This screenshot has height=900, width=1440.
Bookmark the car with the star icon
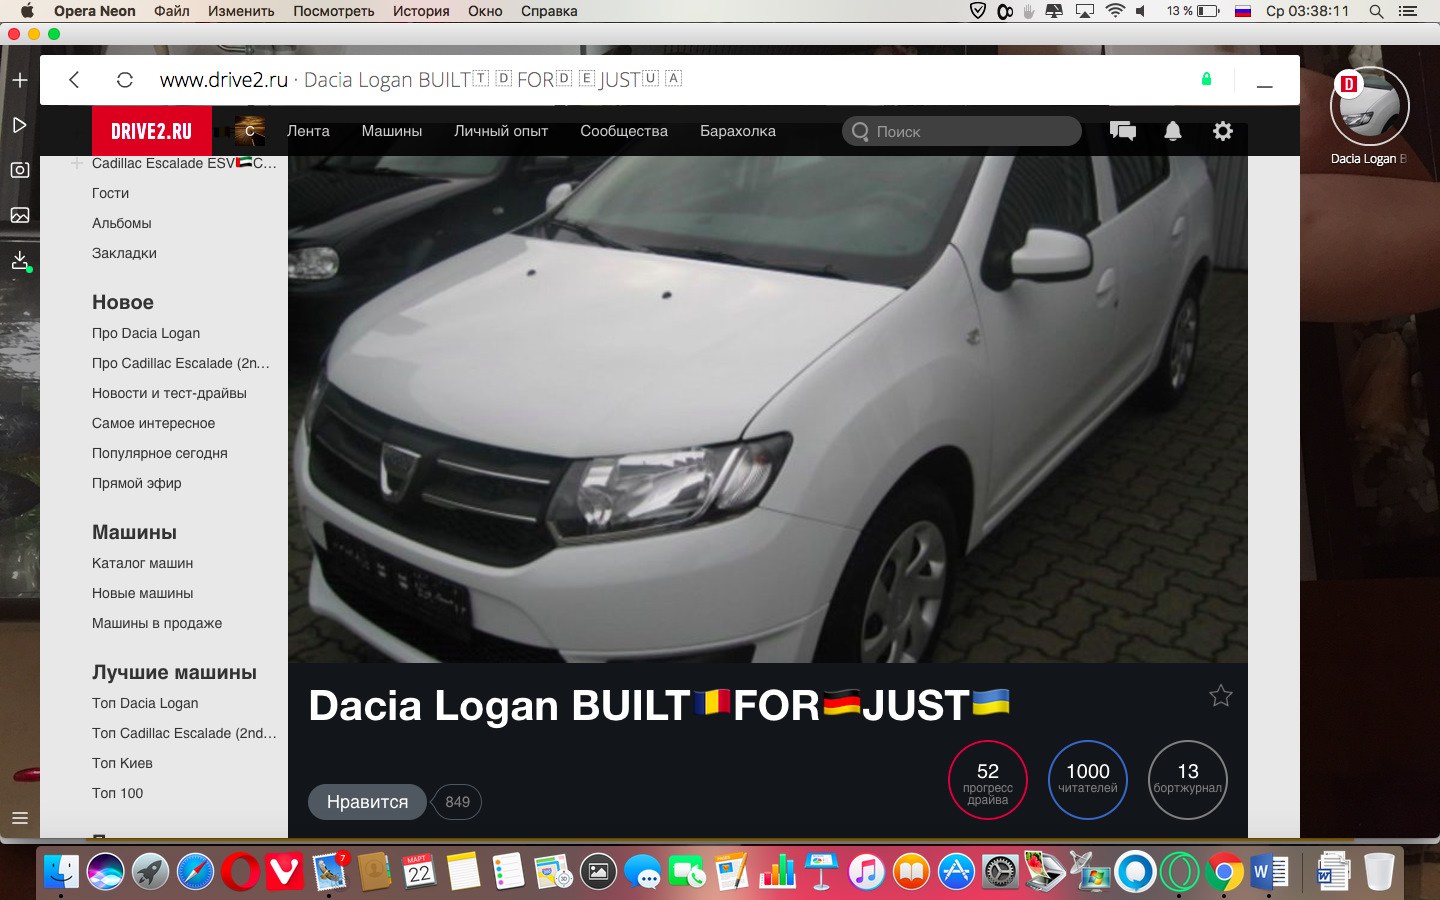(x=1220, y=696)
